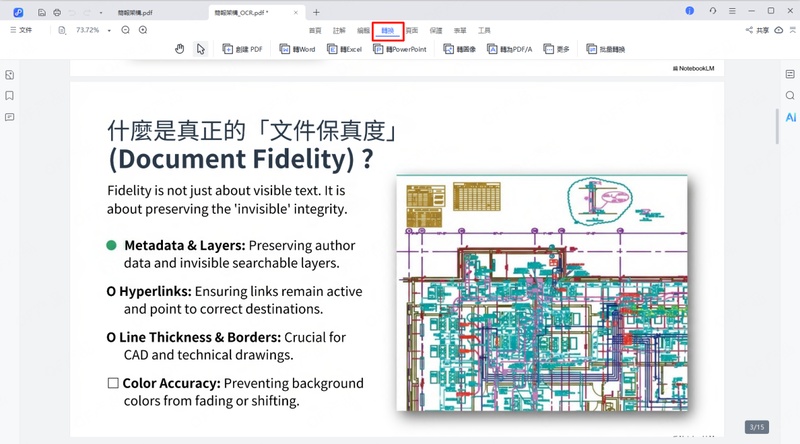The height and width of the screenshot is (444, 800).
Task: Click the "Color Accuracy:" bold text
Action: pyautogui.click(x=171, y=383)
